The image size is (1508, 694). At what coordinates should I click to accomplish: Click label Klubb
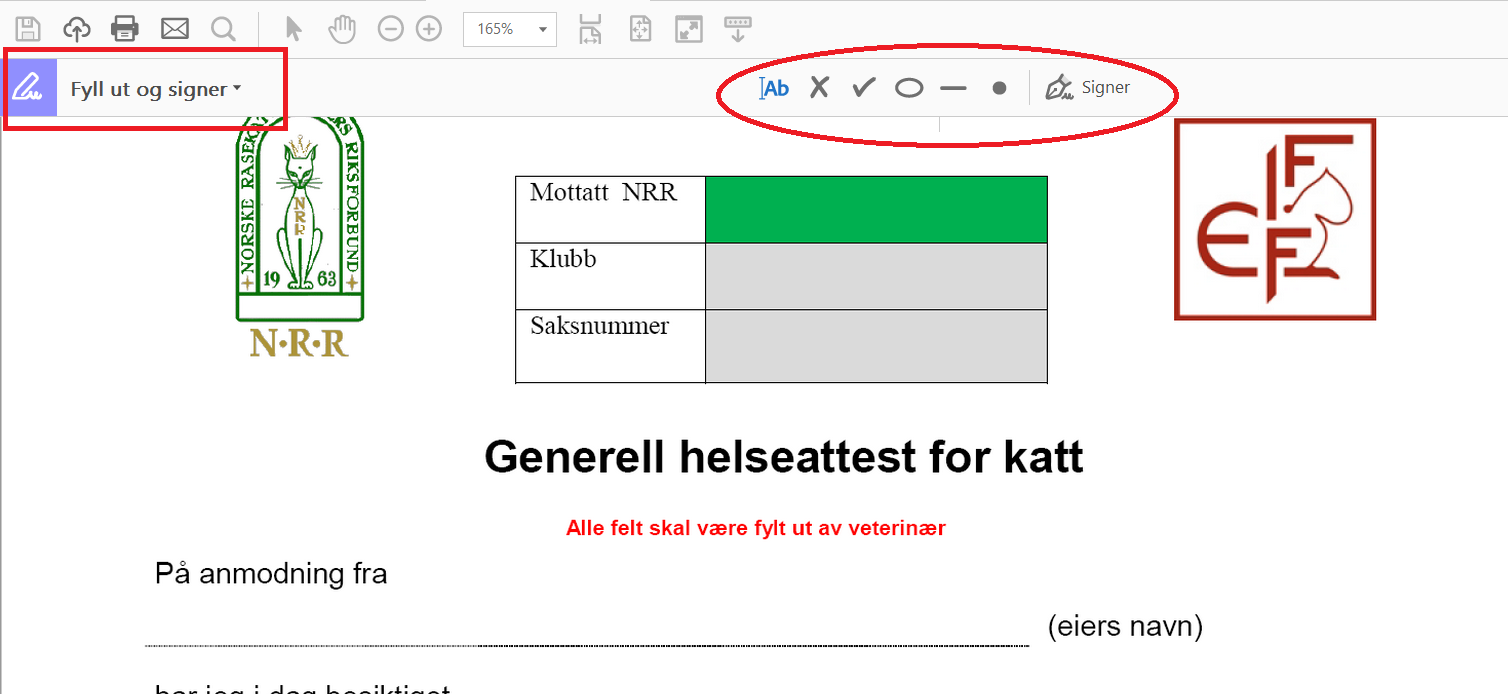point(563,259)
